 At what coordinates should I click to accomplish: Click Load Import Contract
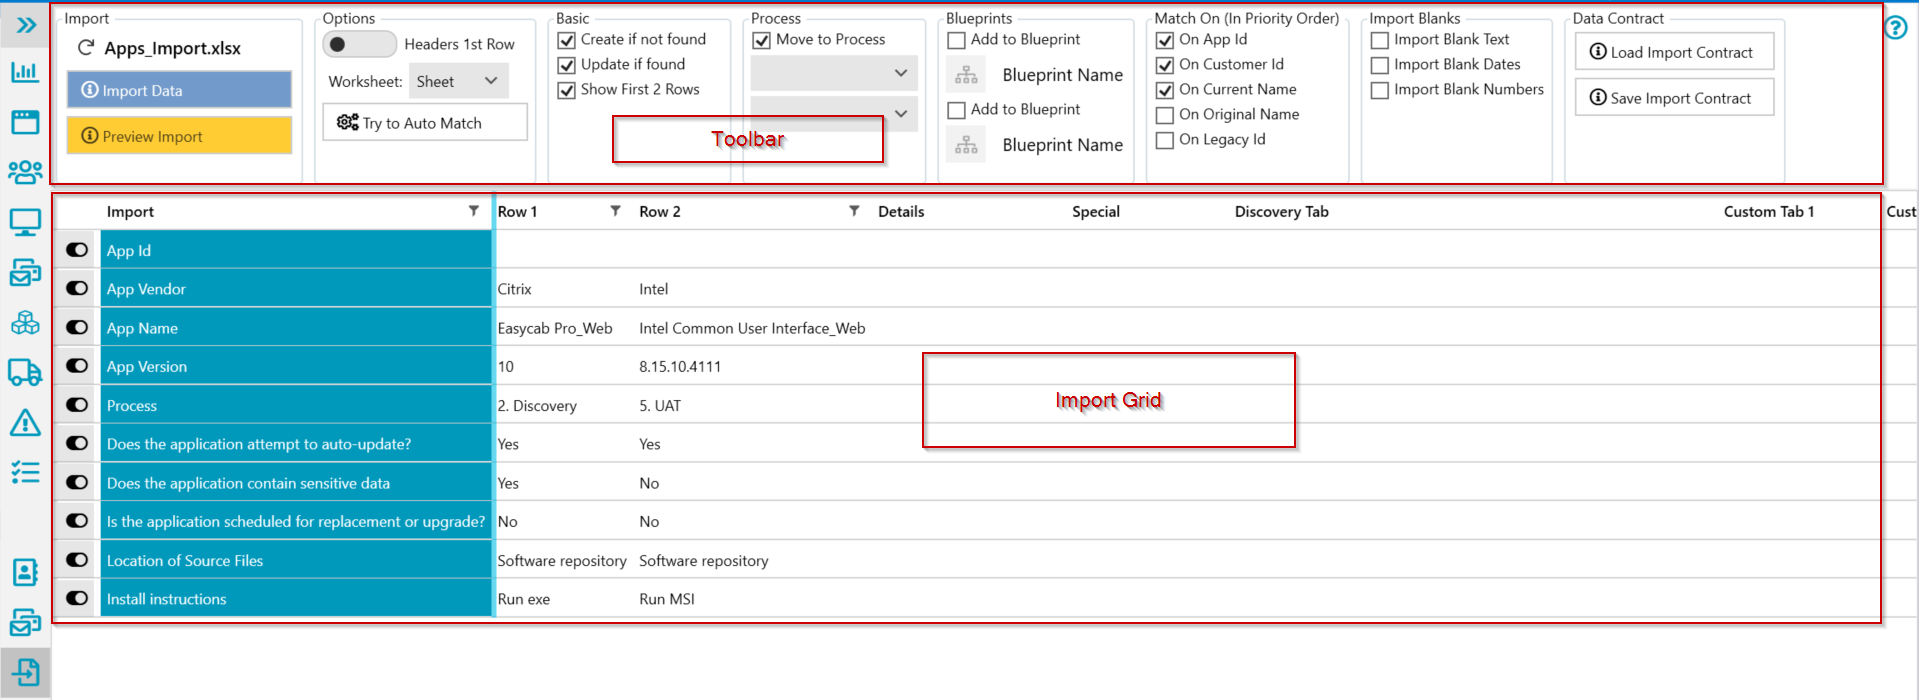tap(1674, 52)
